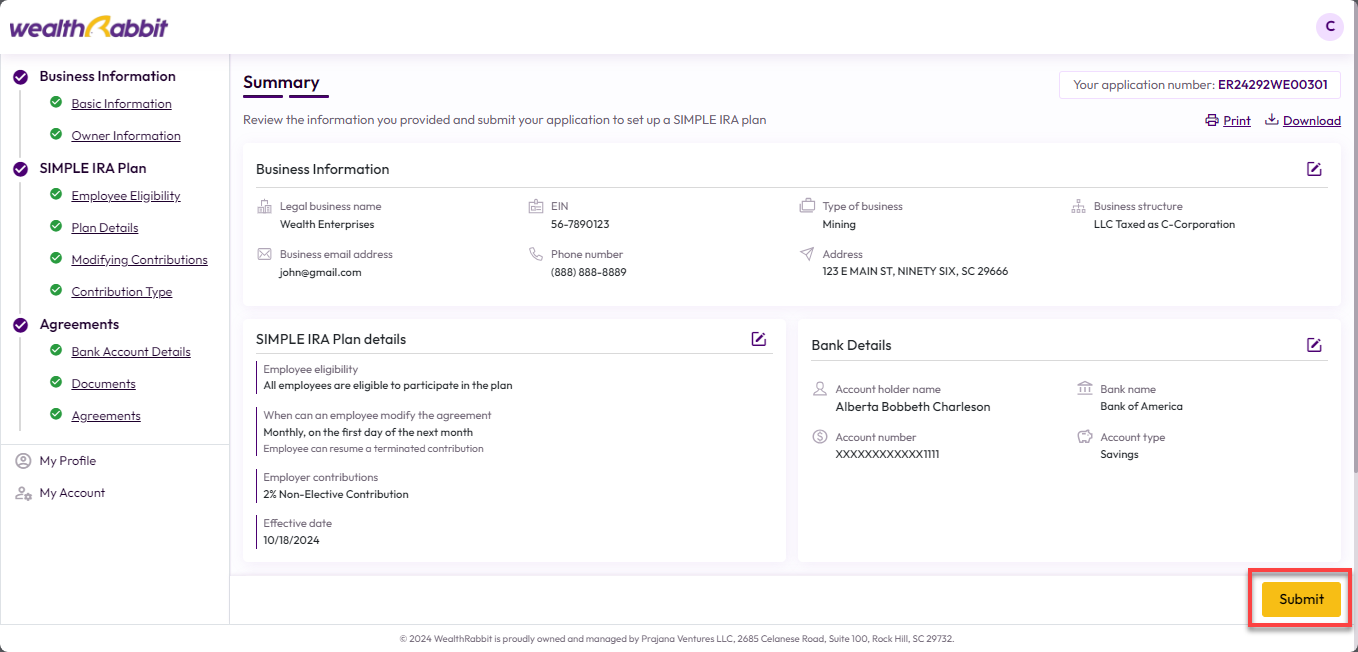Click the My Account gear-person icon
The image size is (1358, 652).
coord(23,493)
